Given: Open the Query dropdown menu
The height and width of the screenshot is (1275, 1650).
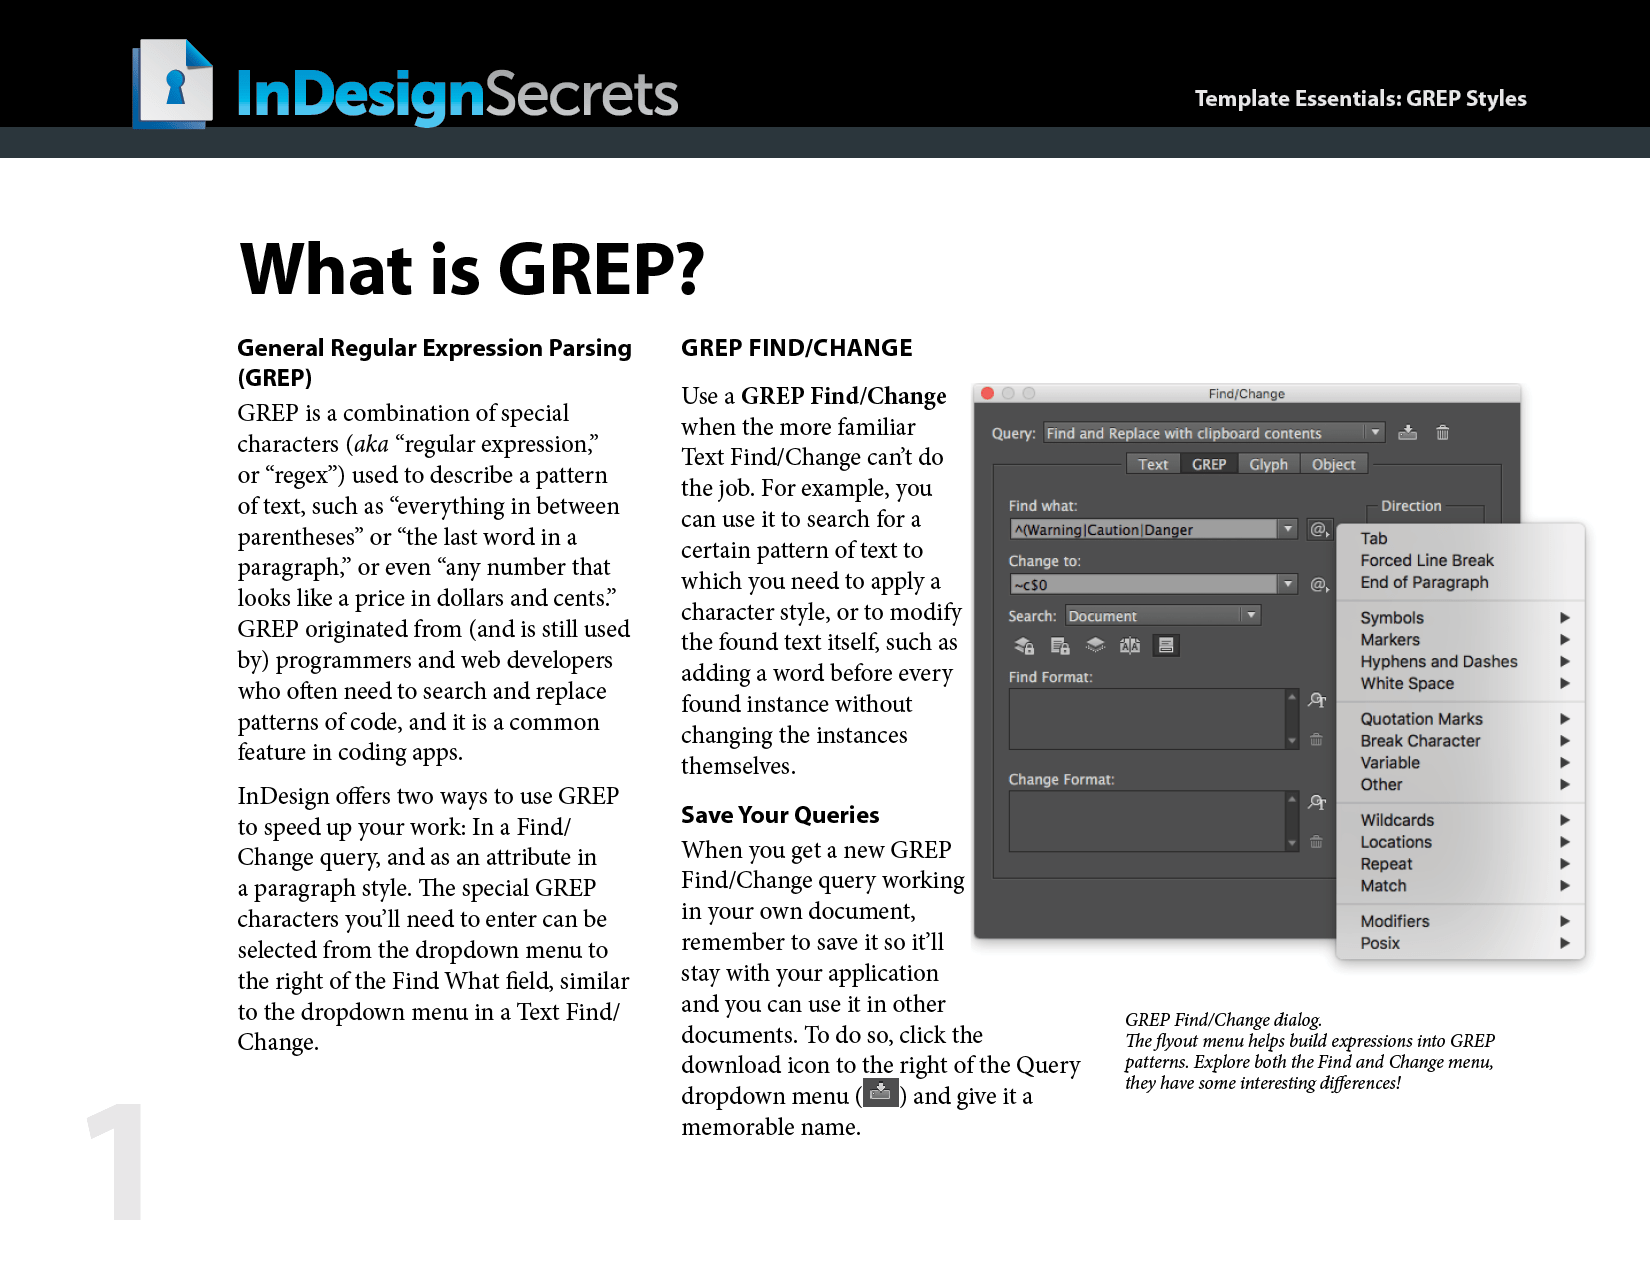Looking at the screenshot, I should point(1375,432).
